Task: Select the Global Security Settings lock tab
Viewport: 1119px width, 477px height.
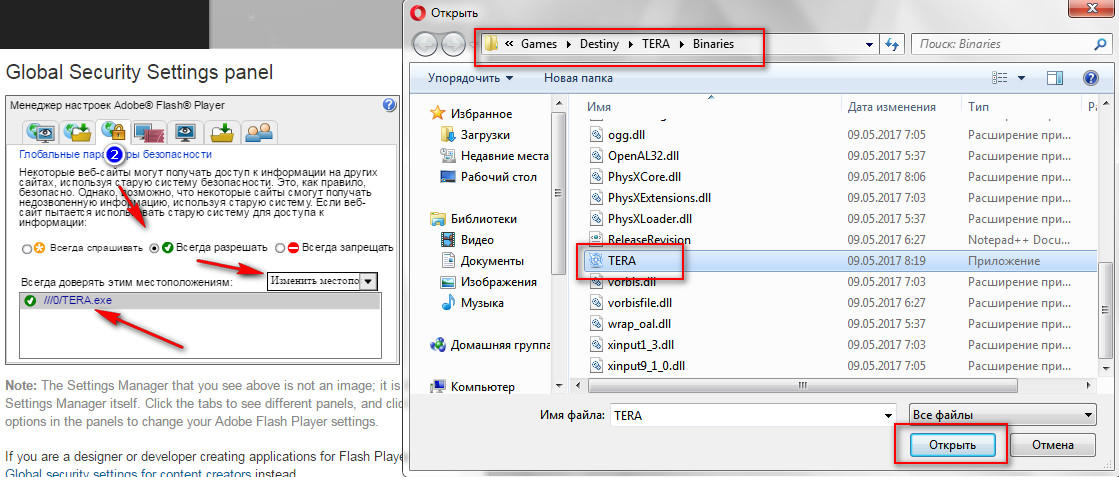Action: click(113, 131)
